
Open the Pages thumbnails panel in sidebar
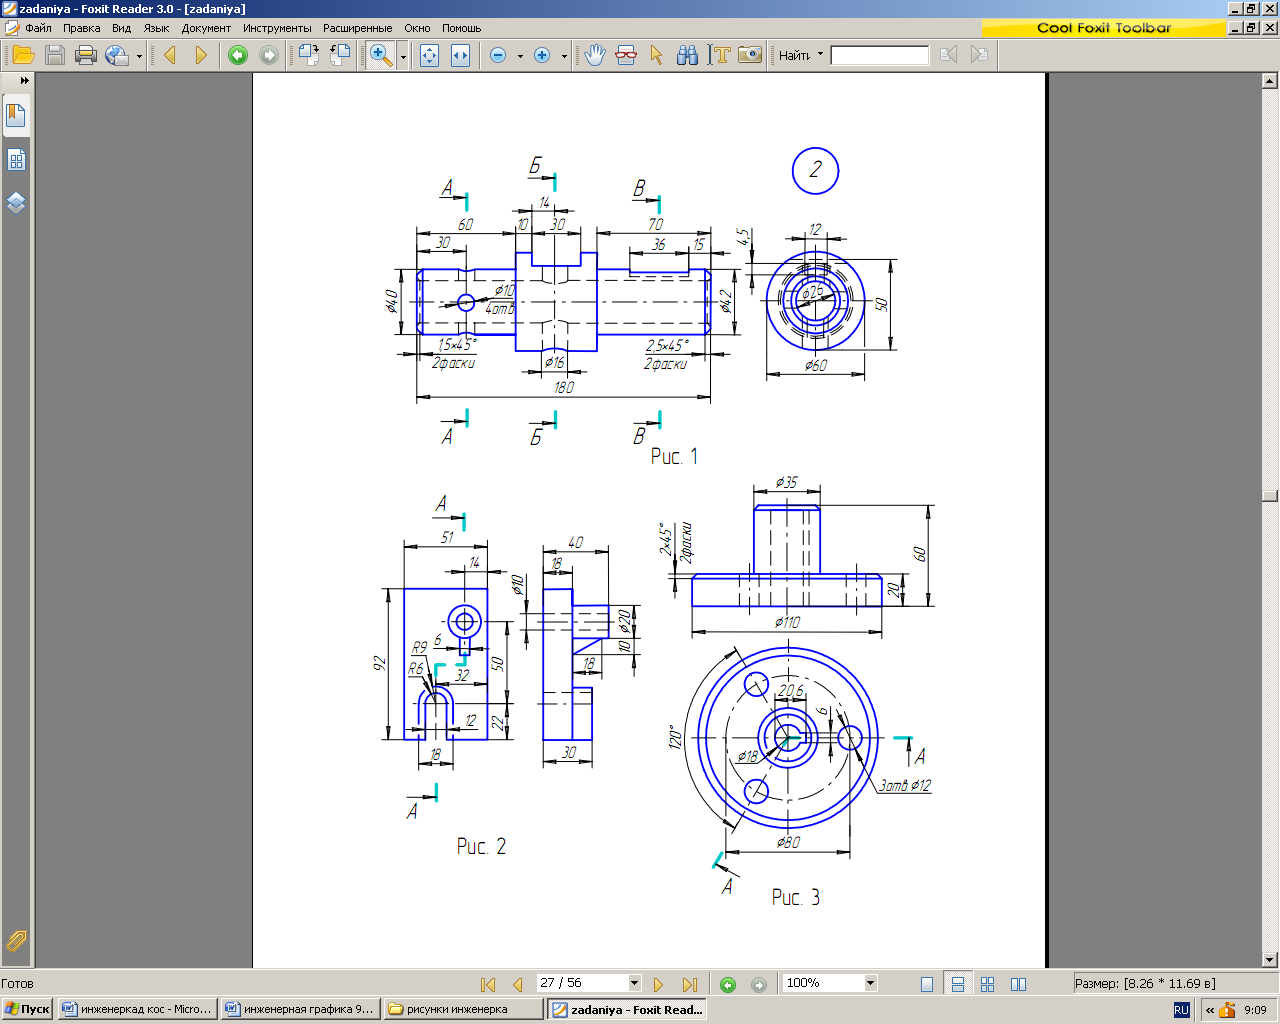(x=16, y=160)
